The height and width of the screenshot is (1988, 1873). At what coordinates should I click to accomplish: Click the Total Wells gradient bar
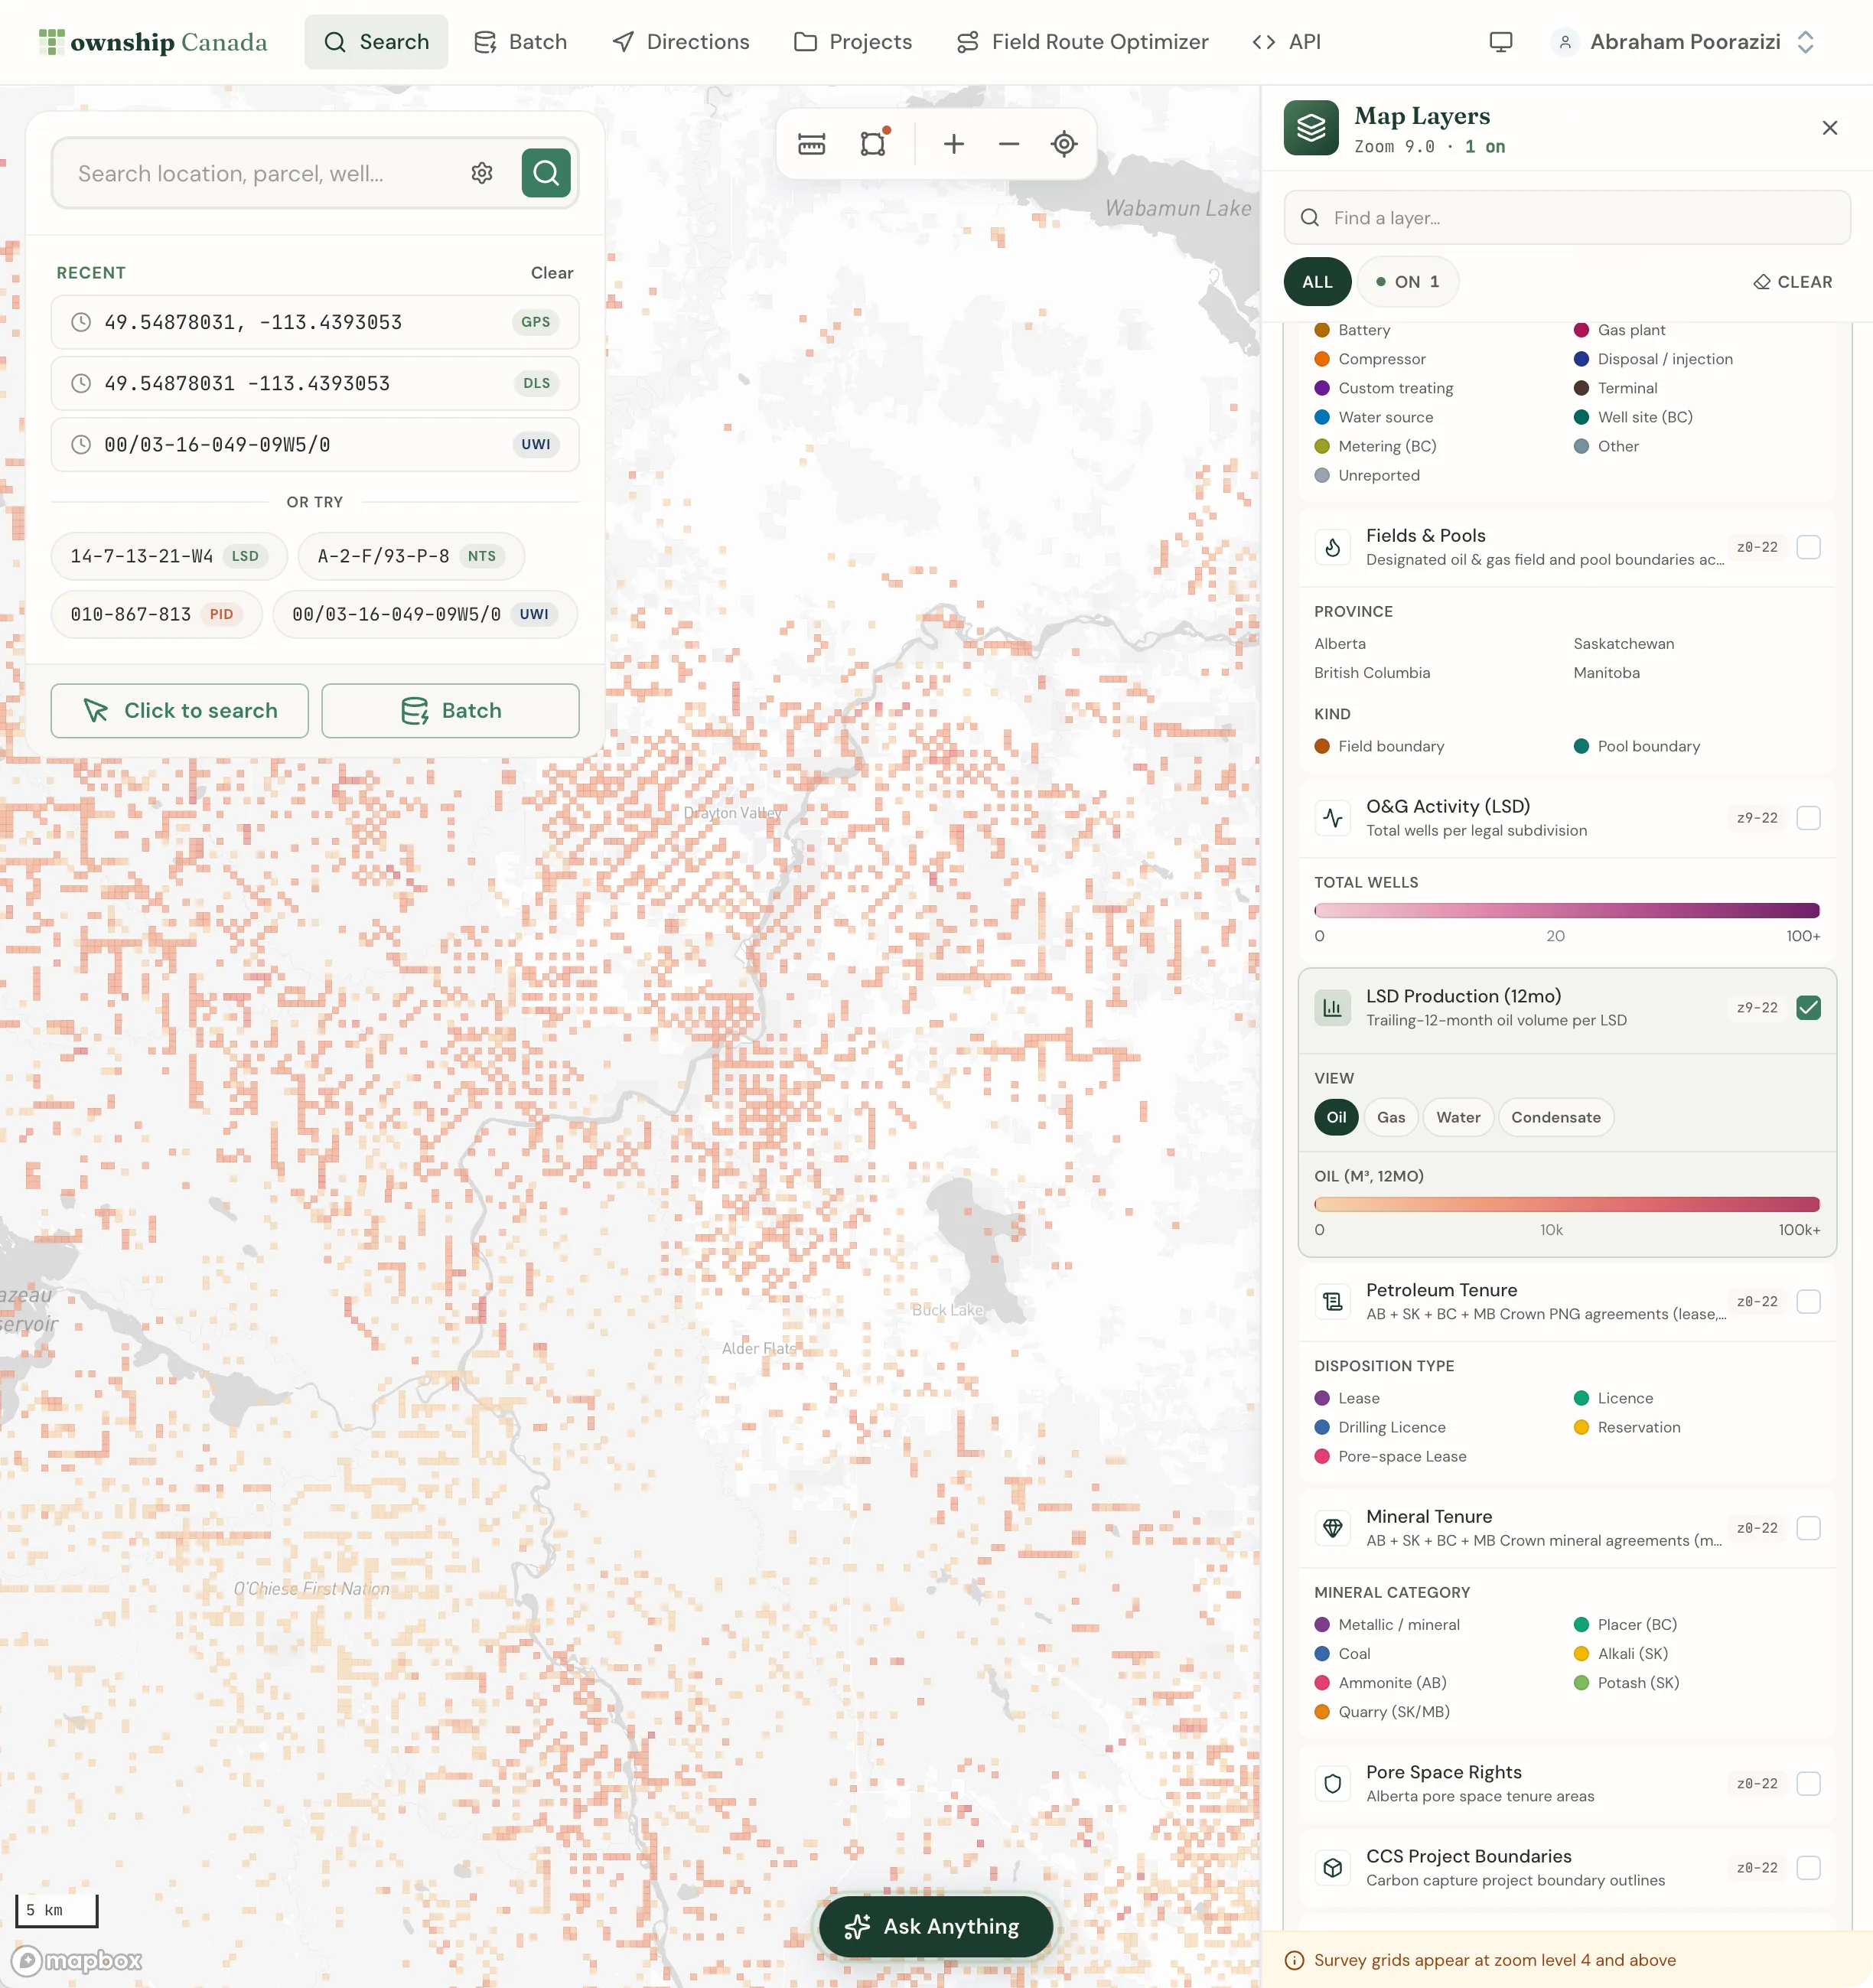1567,911
